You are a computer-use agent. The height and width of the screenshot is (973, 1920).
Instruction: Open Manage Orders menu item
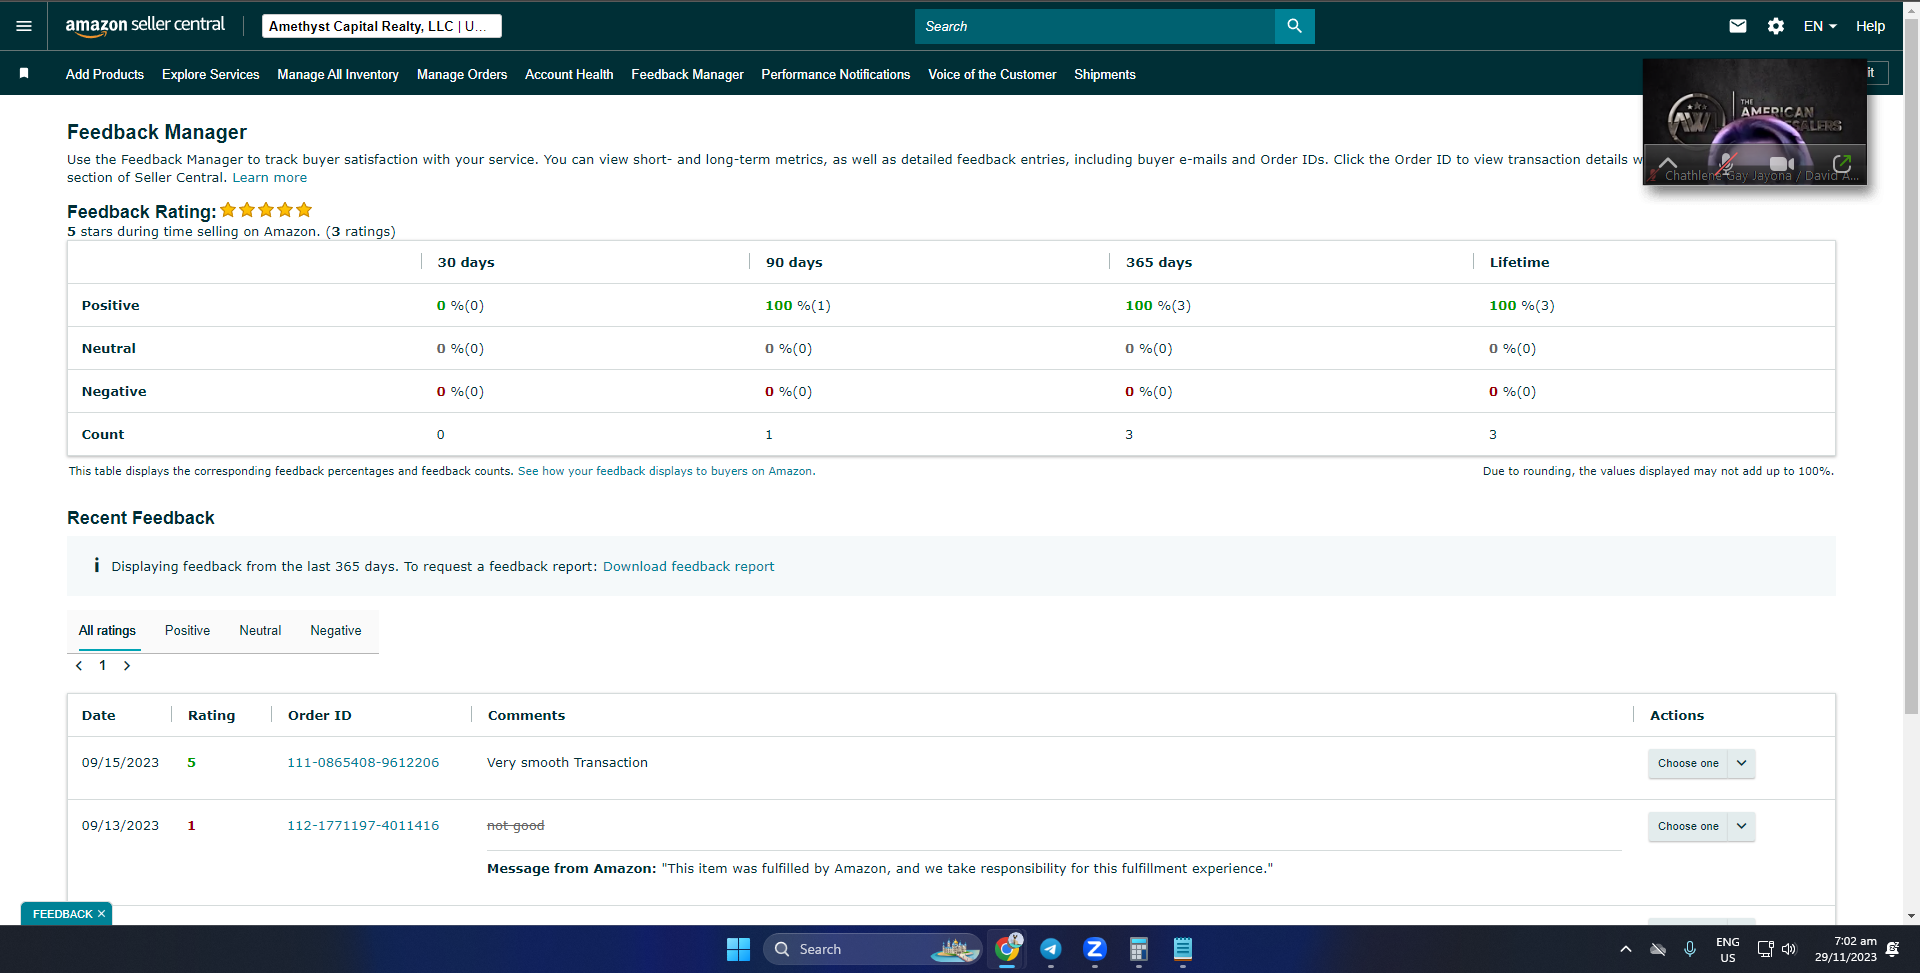462,74
